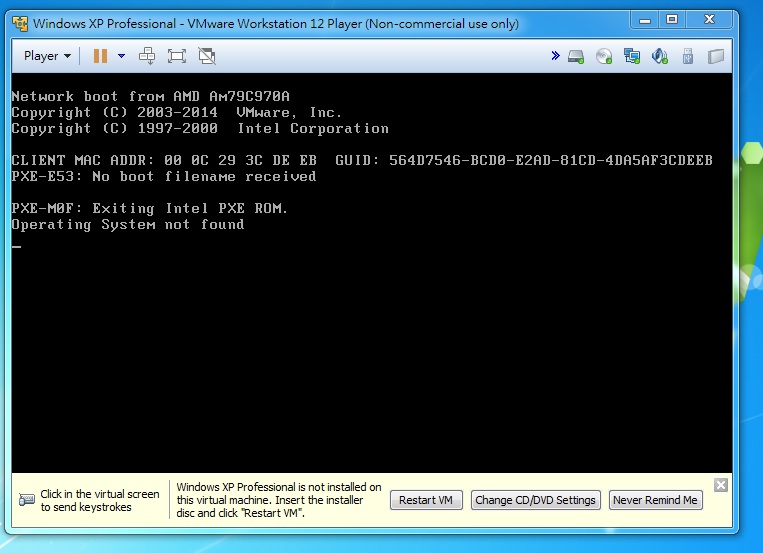Open the message log icon
763x553 pixels.
(716, 56)
